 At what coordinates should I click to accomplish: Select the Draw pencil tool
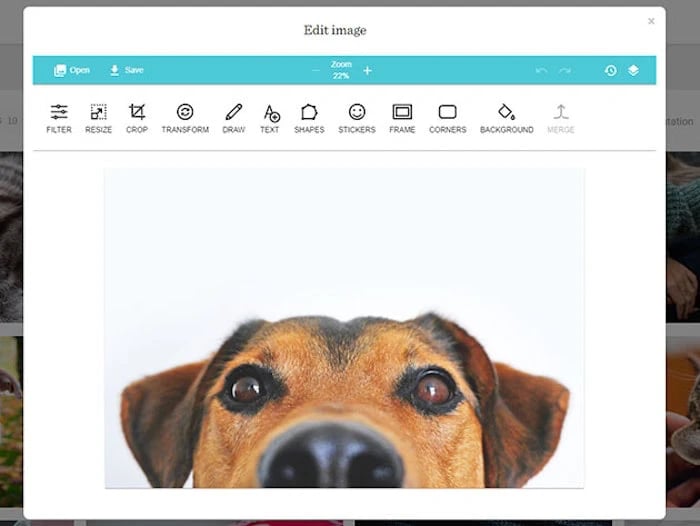tap(233, 118)
